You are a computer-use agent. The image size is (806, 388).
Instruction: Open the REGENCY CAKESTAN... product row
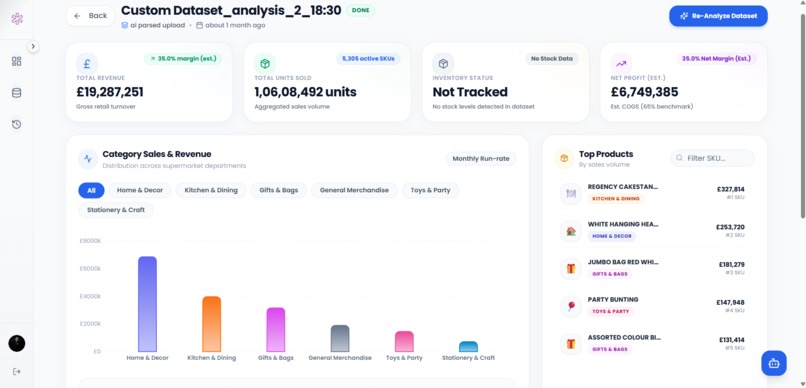click(x=653, y=194)
